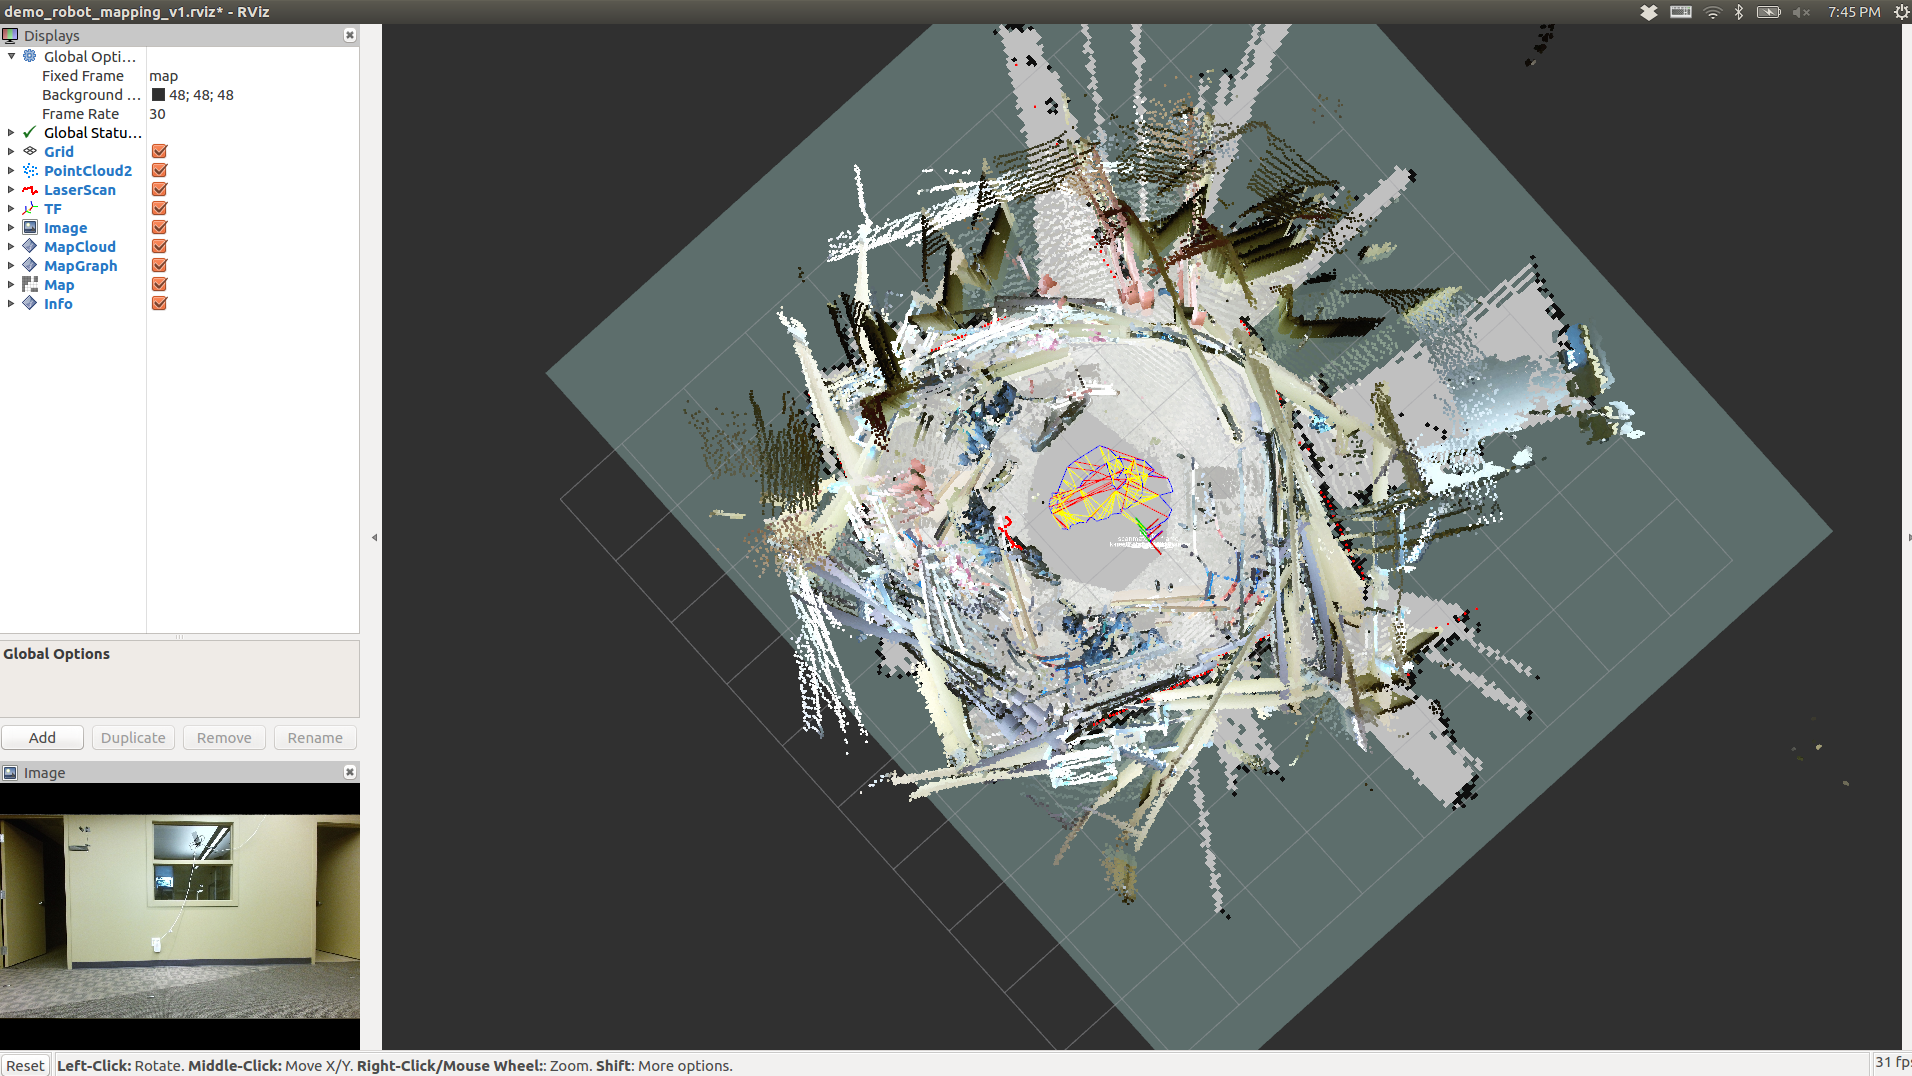The image size is (1912, 1076).
Task: Close the Displays panel
Action: [x=350, y=35]
